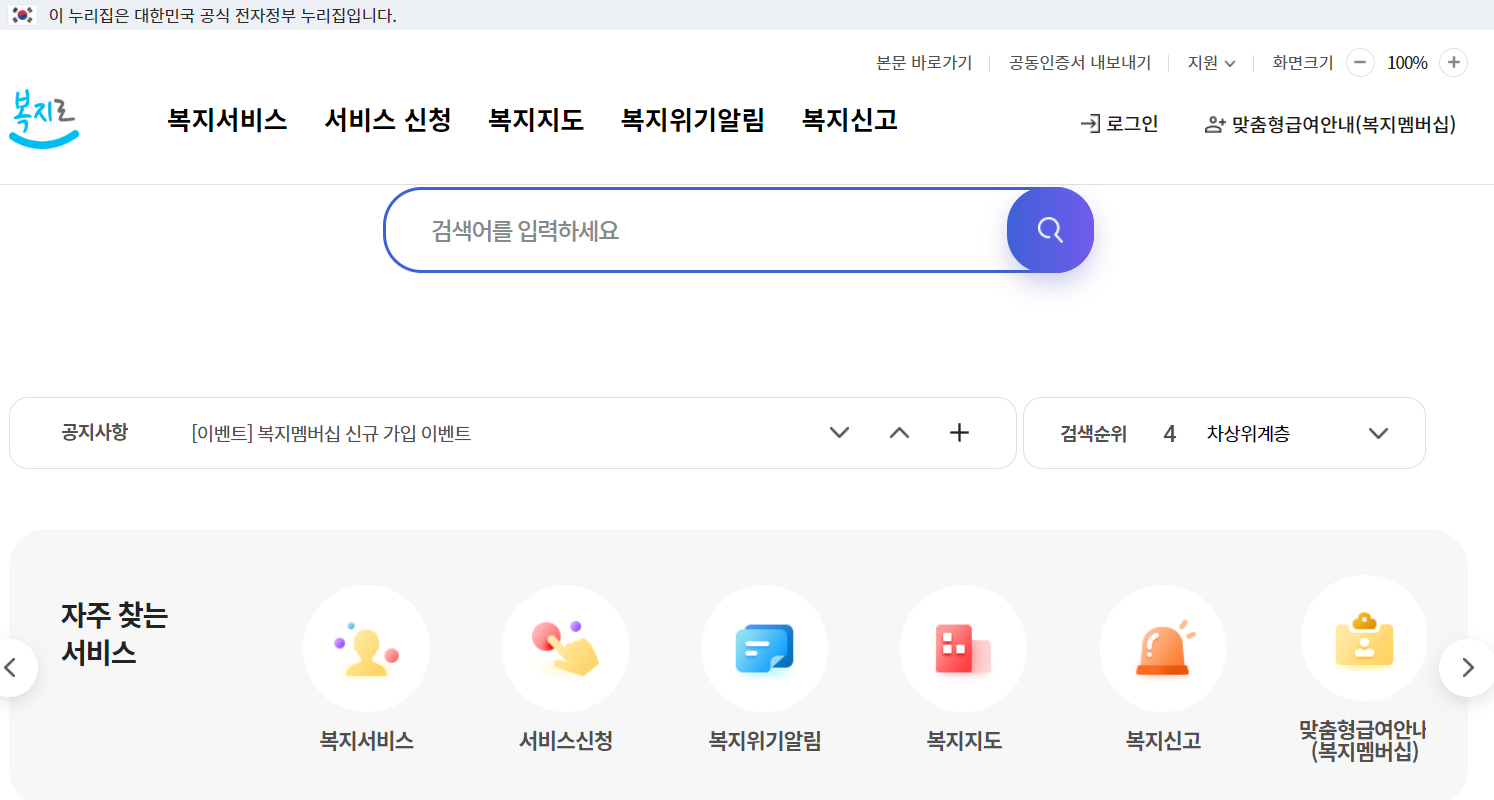Screen dimensions: 1494x800
Task: Open the 검색순위 ranking dropdown
Action: click(x=1379, y=432)
